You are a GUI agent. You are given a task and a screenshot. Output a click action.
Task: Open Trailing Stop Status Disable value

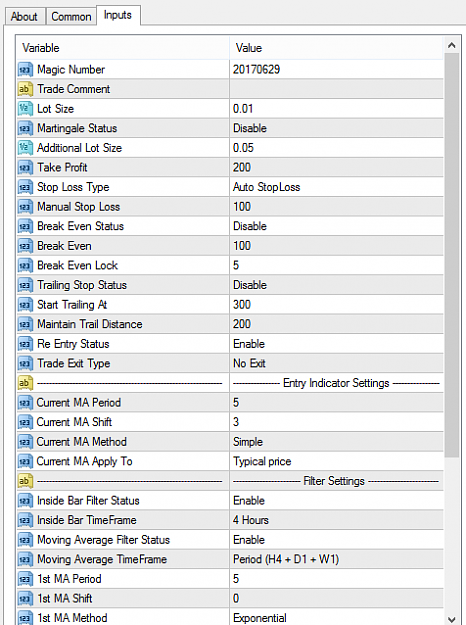336,285
